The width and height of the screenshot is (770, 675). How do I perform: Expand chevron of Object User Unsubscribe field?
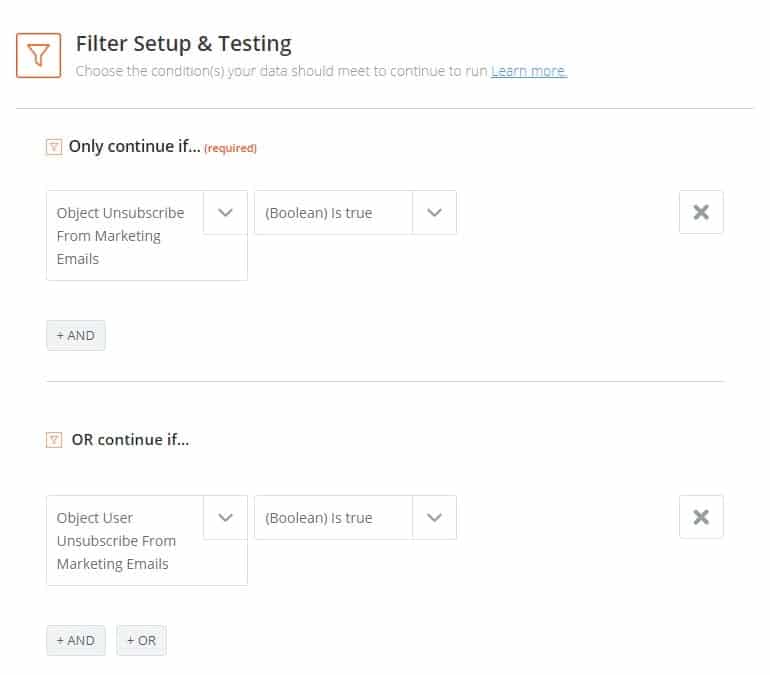225,517
